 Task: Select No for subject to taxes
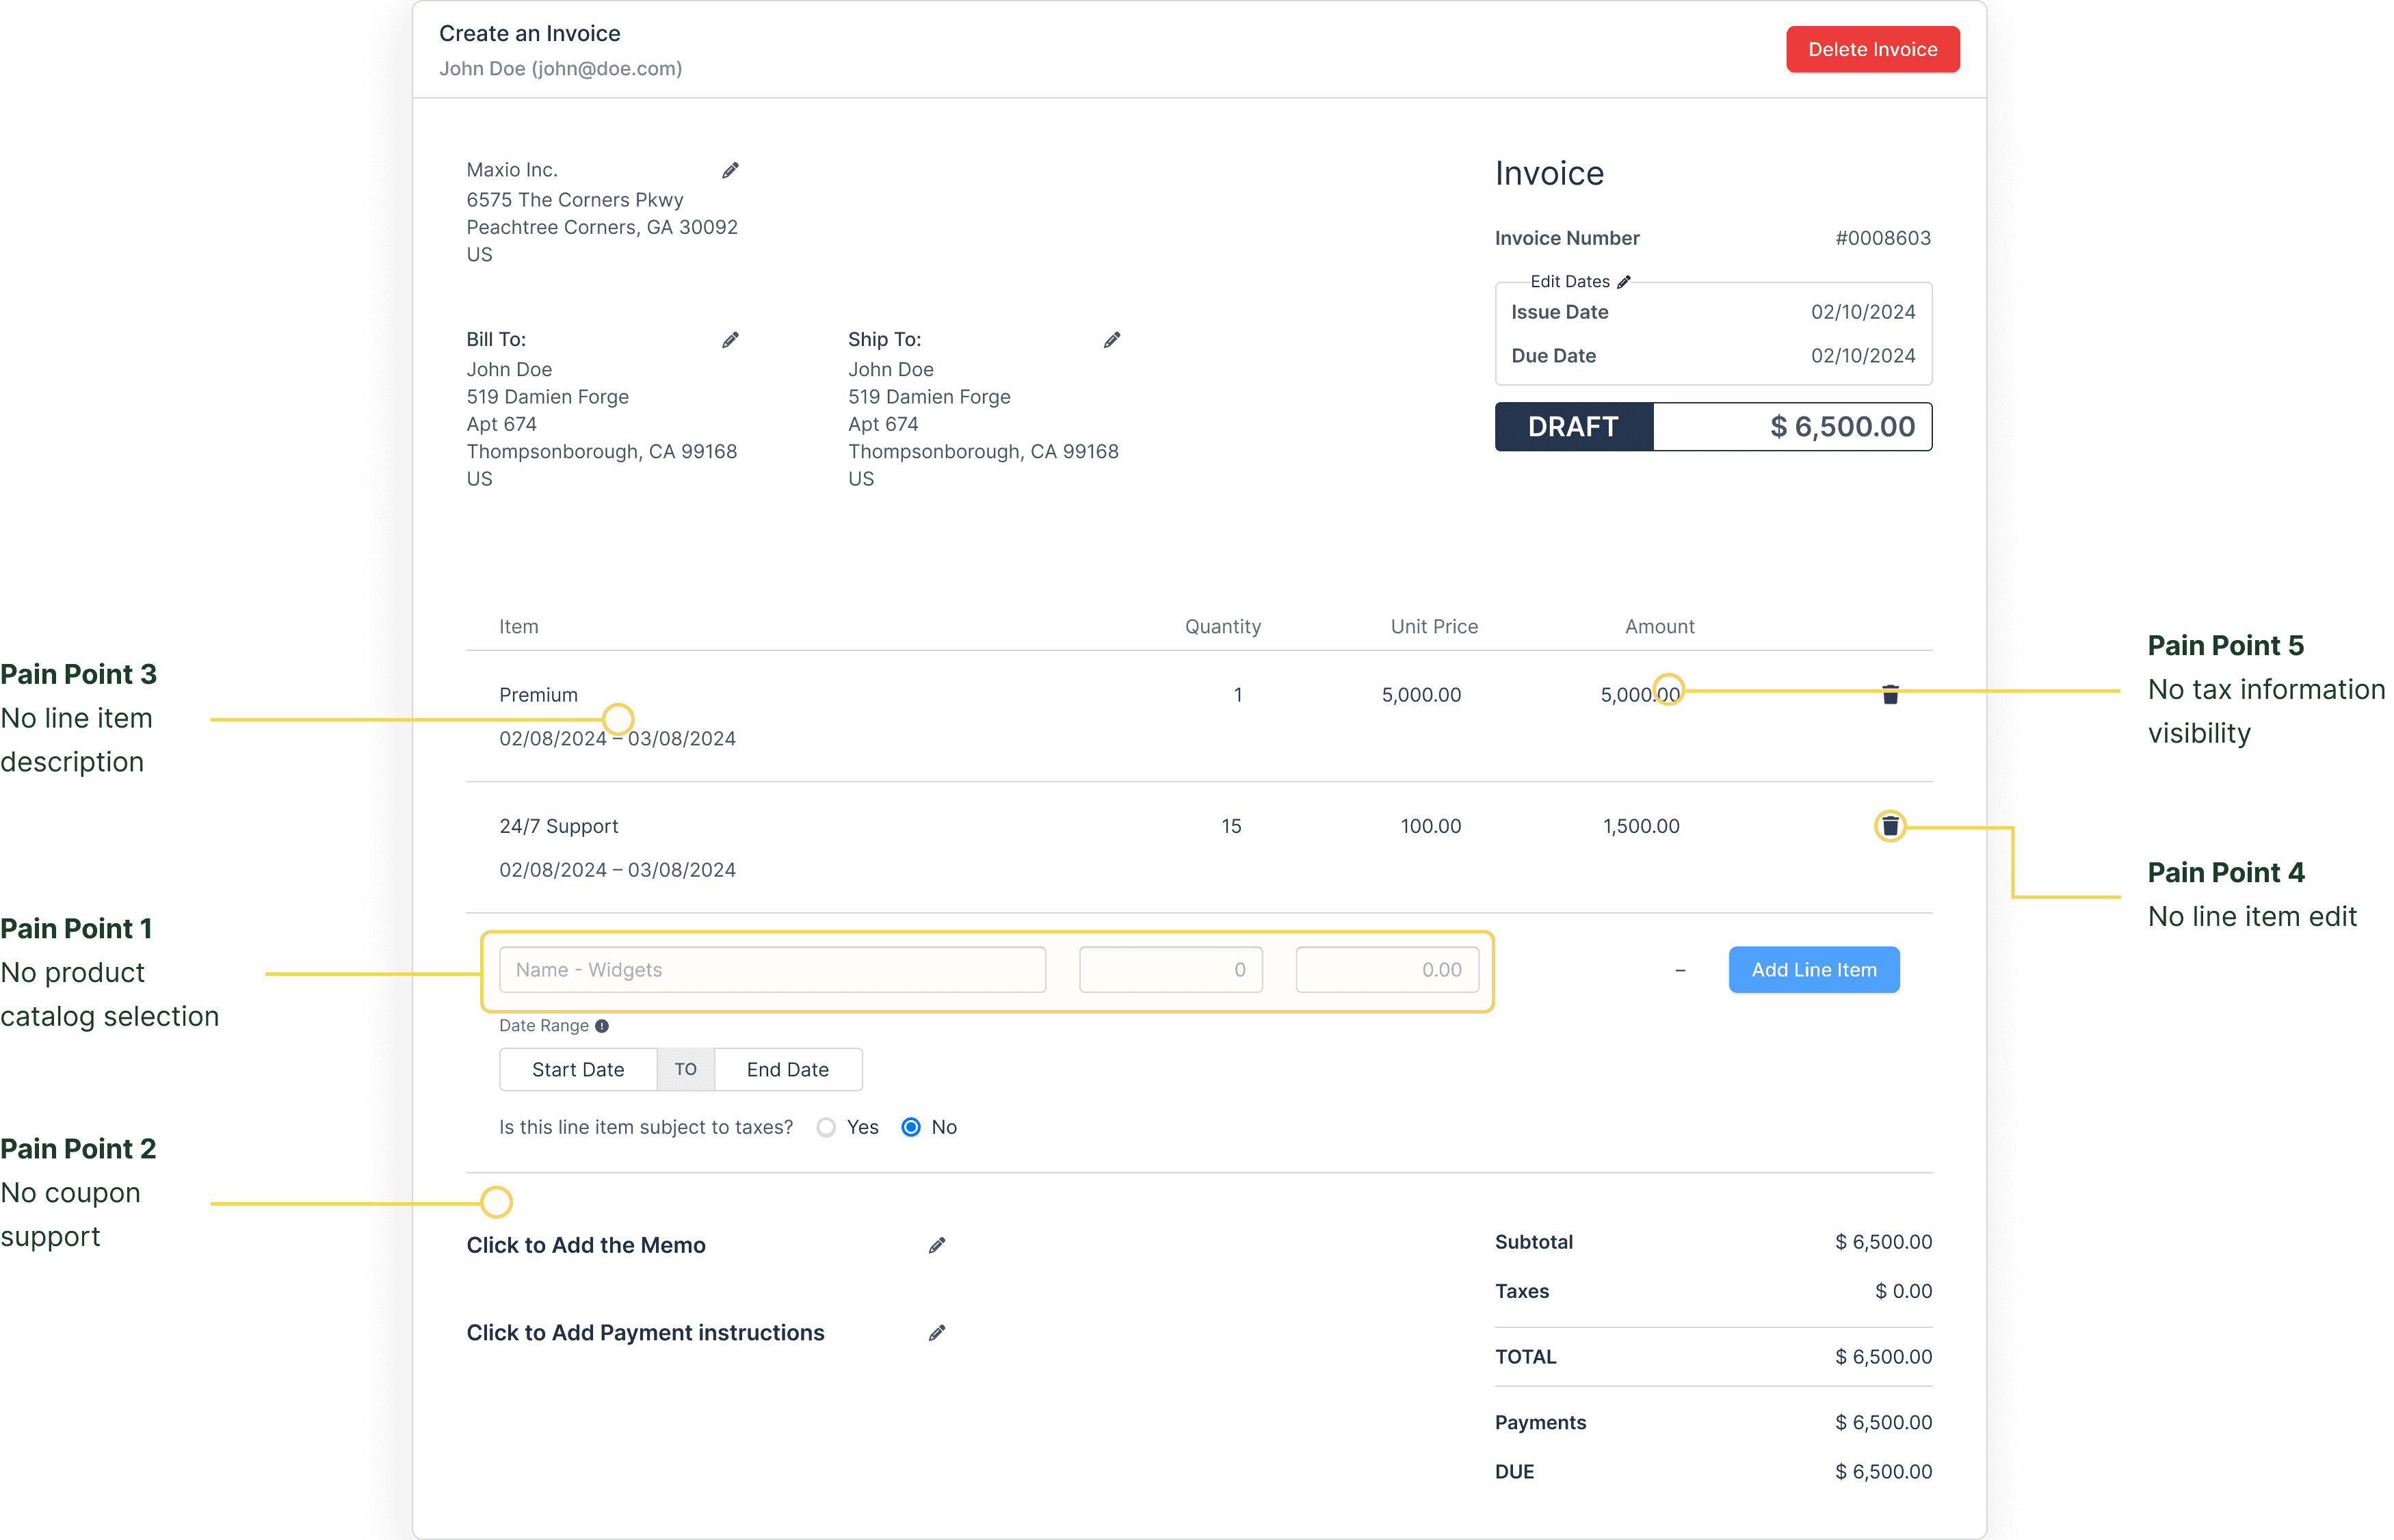[x=911, y=1128]
